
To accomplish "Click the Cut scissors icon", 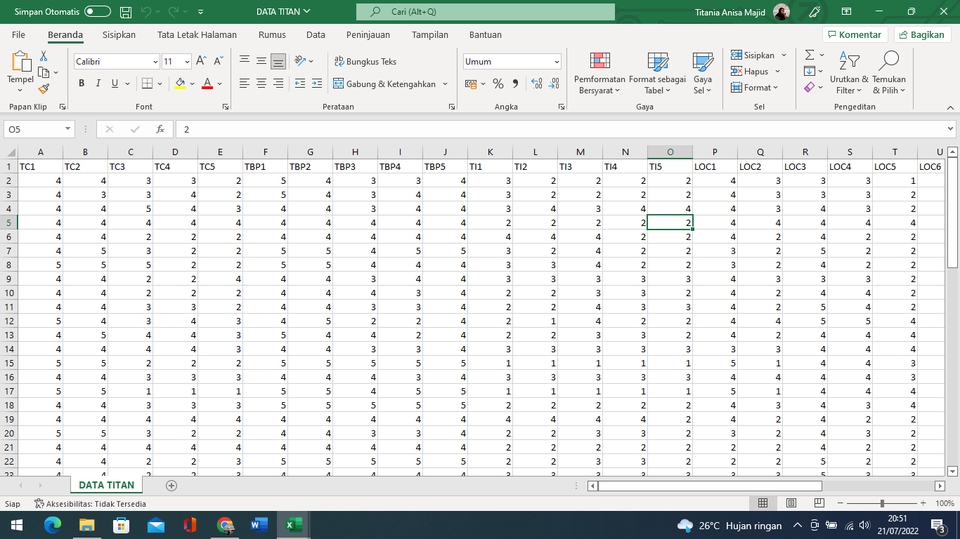I will (43, 56).
